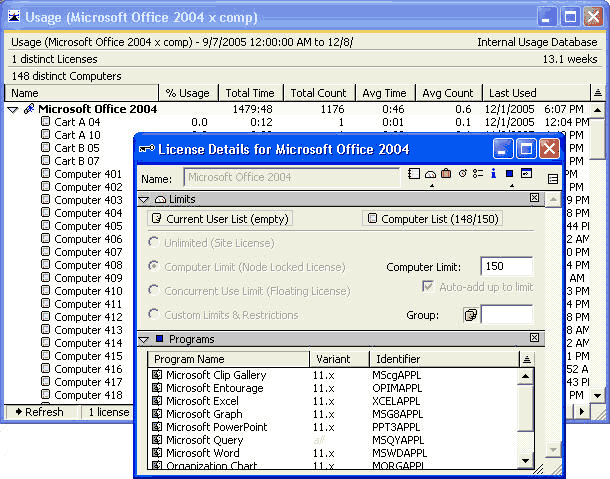Image resolution: width=610 pixels, height=479 pixels.
Task: Close the Limits pane with its X box
Action: [534, 198]
